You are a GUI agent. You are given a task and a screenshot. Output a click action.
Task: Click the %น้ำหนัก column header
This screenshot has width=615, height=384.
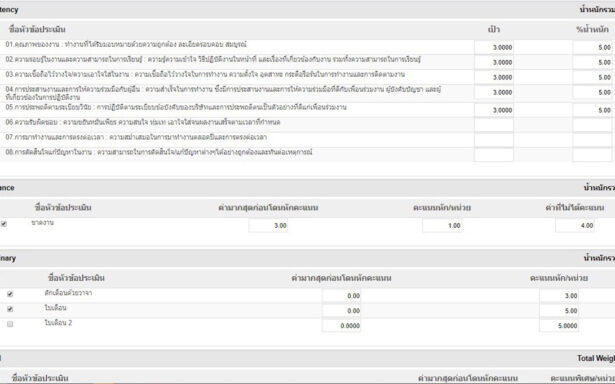coord(592,29)
